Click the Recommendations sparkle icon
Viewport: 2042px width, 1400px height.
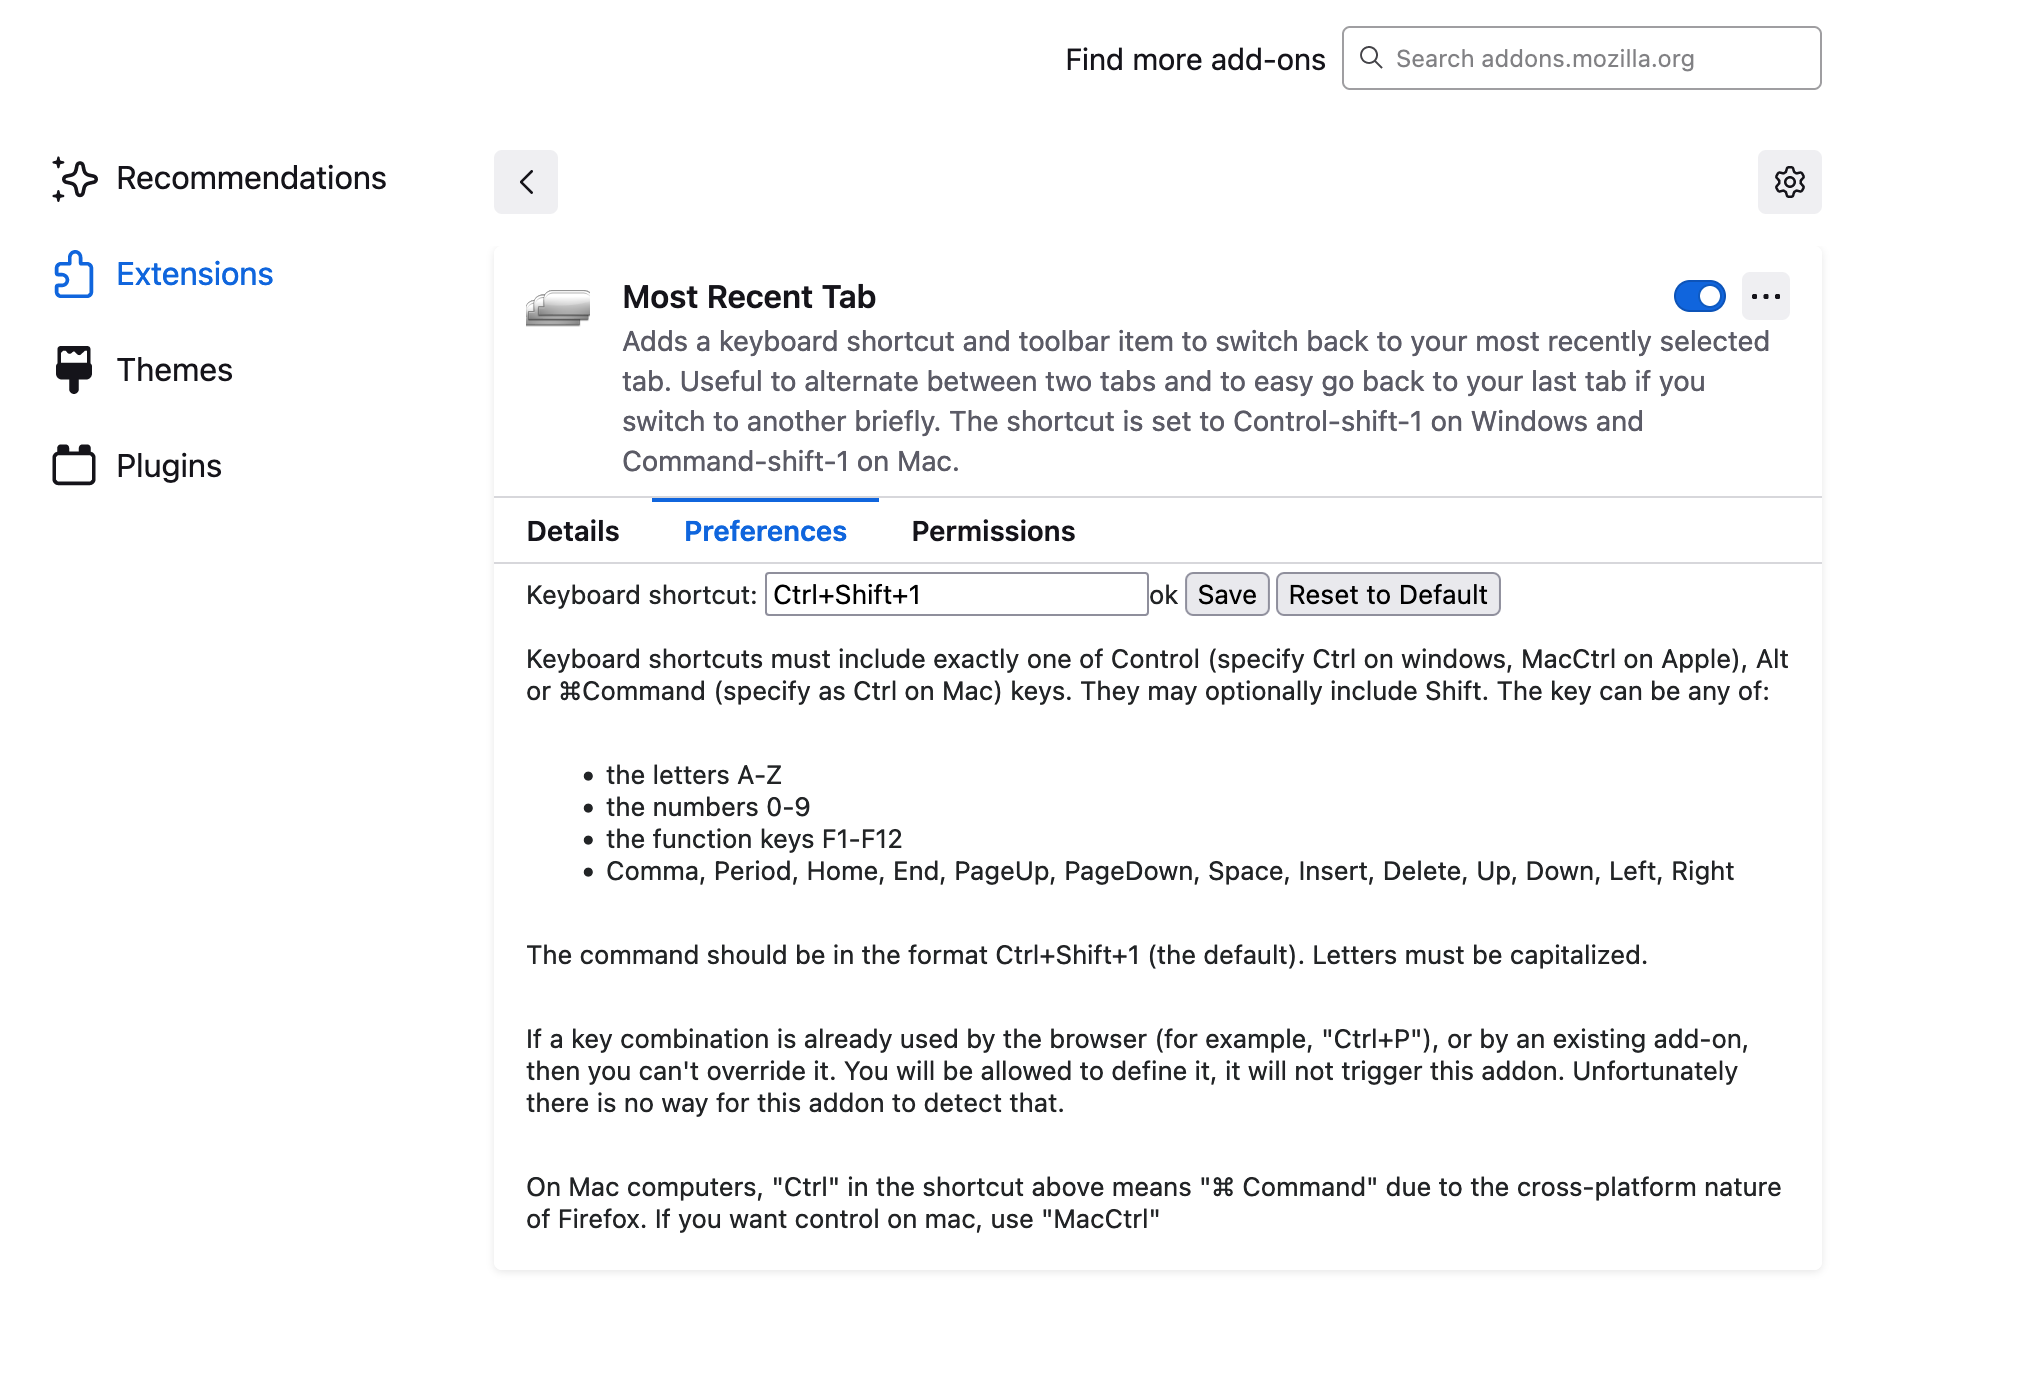(x=74, y=179)
